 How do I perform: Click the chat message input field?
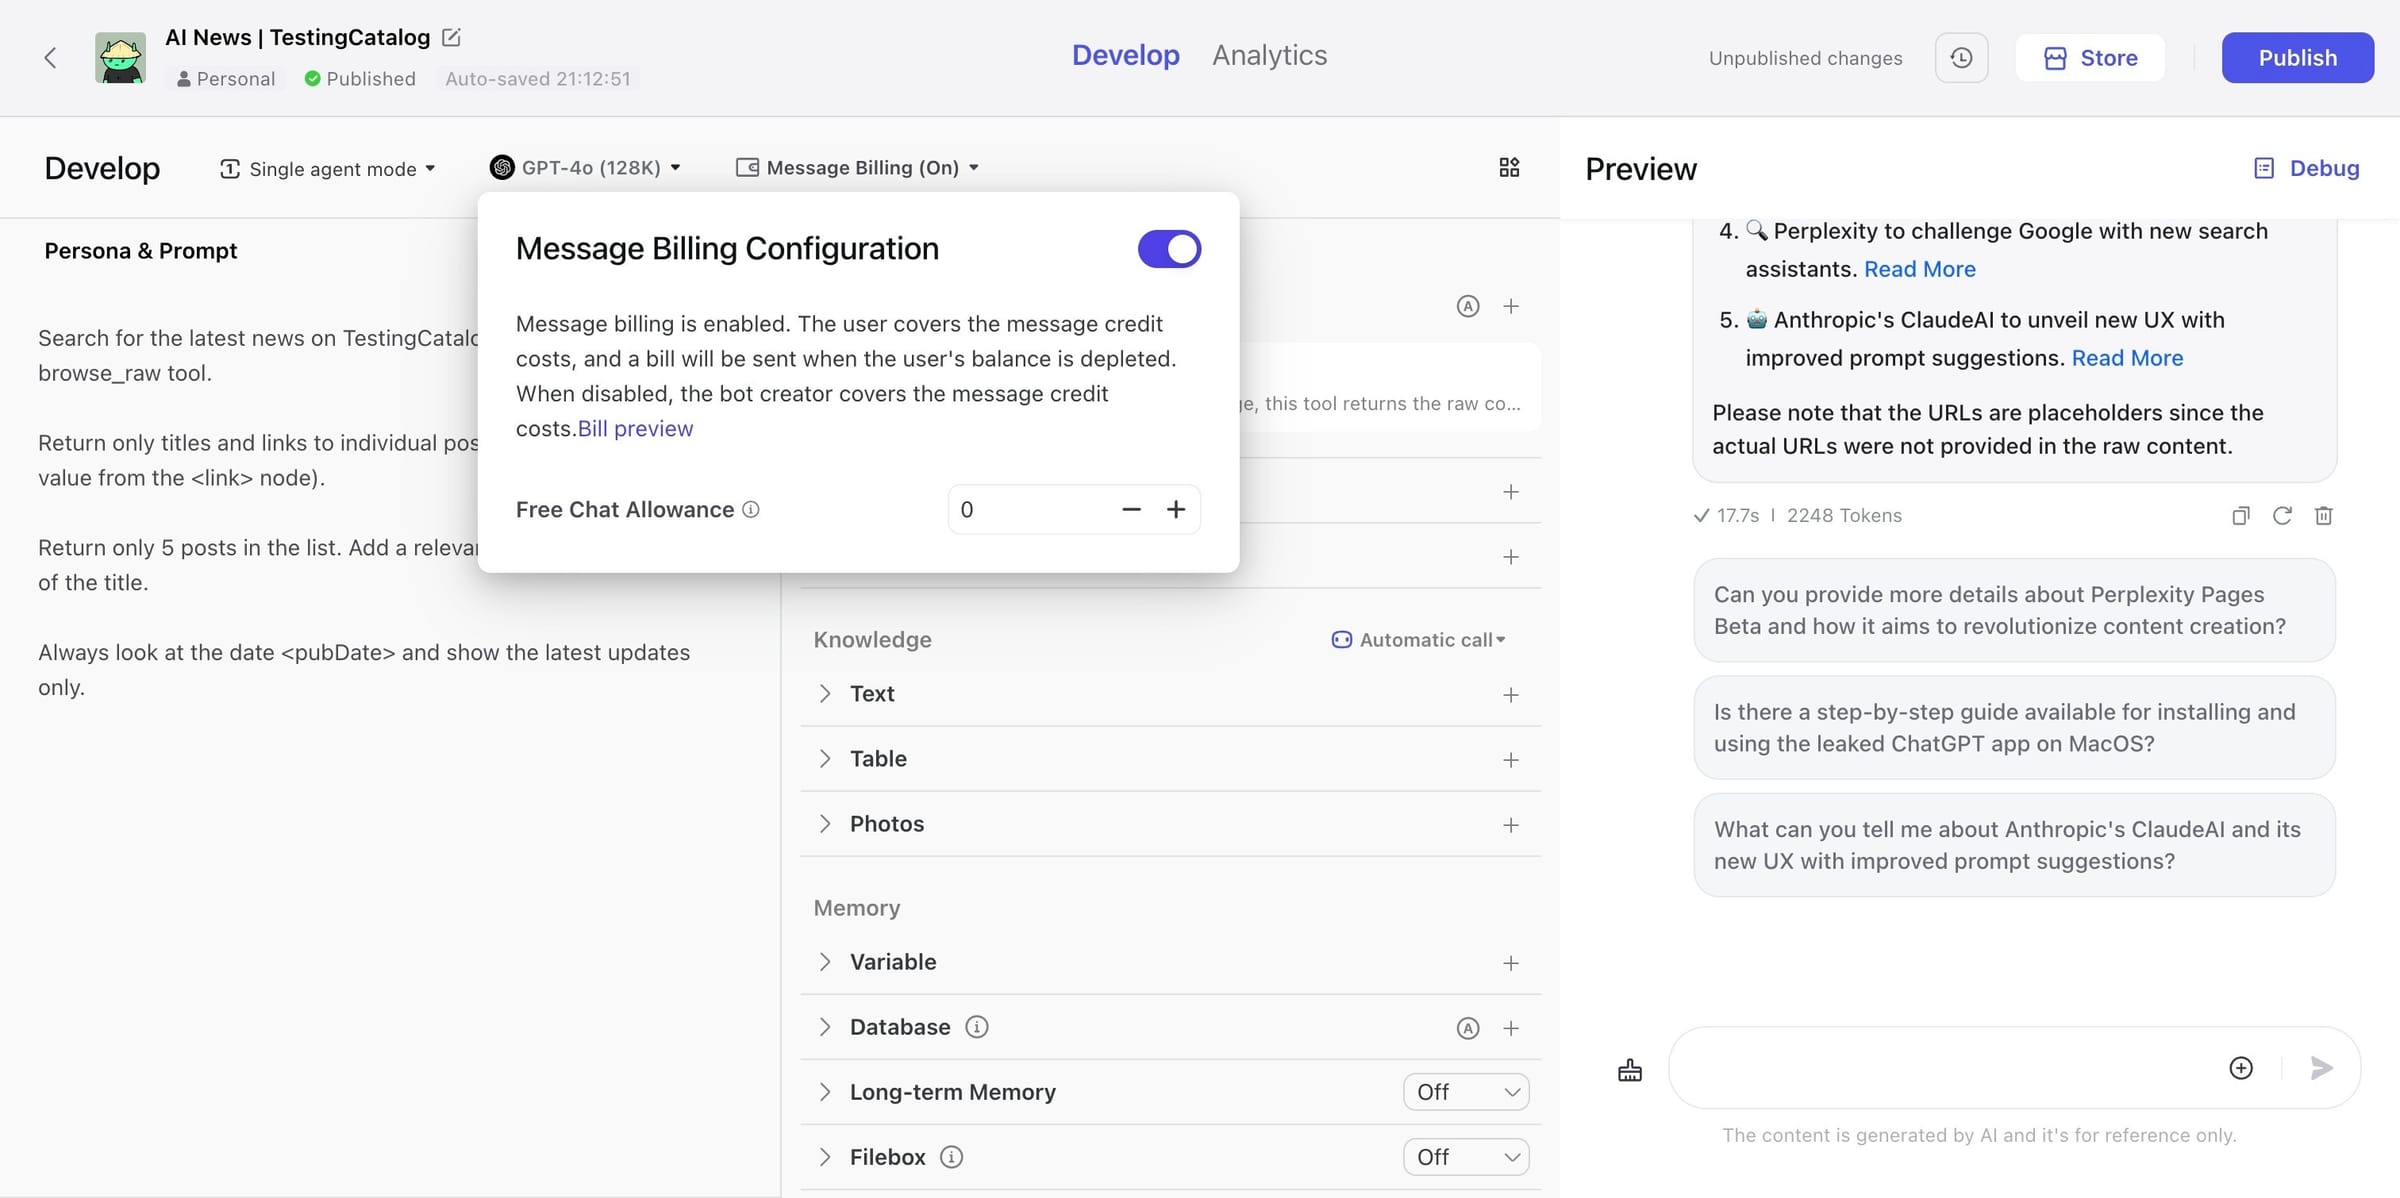(1940, 1068)
